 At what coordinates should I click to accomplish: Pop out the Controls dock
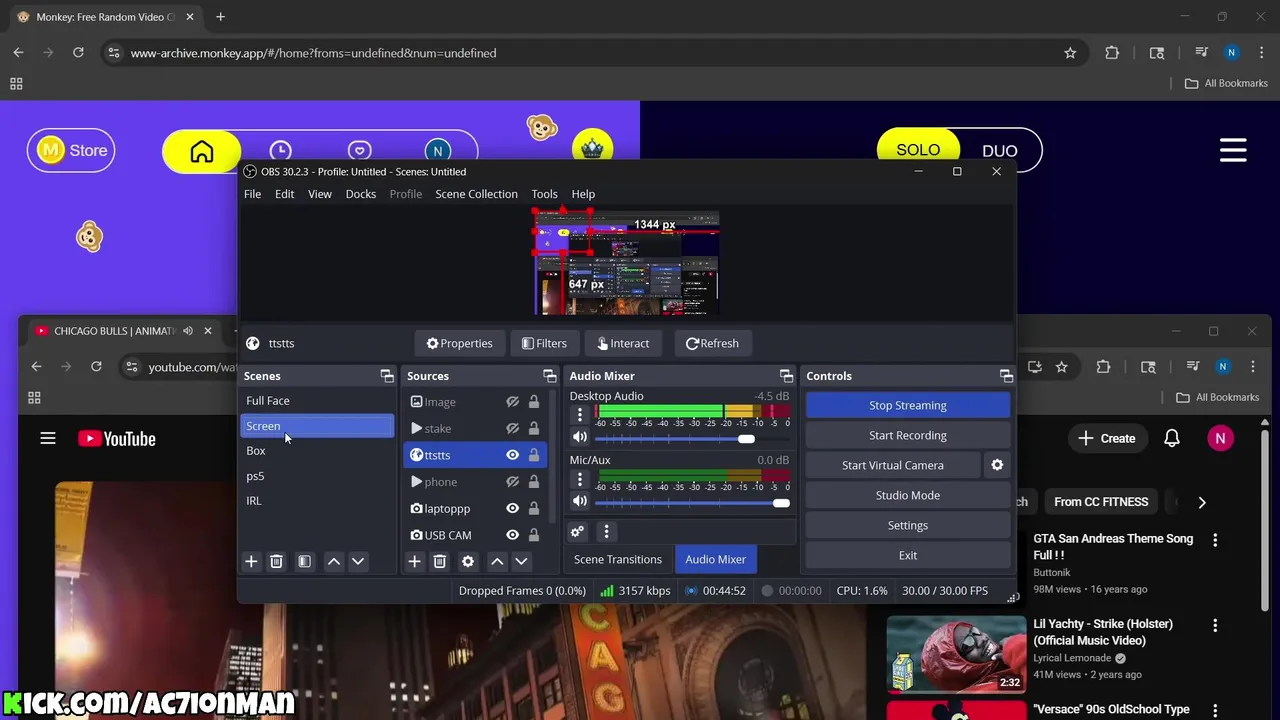click(1006, 376)
